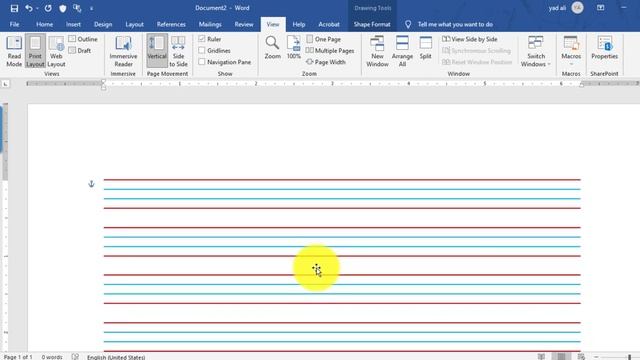
Task: Switch to the Home tab
Action: pyautogui.click(x=44, y=24)
